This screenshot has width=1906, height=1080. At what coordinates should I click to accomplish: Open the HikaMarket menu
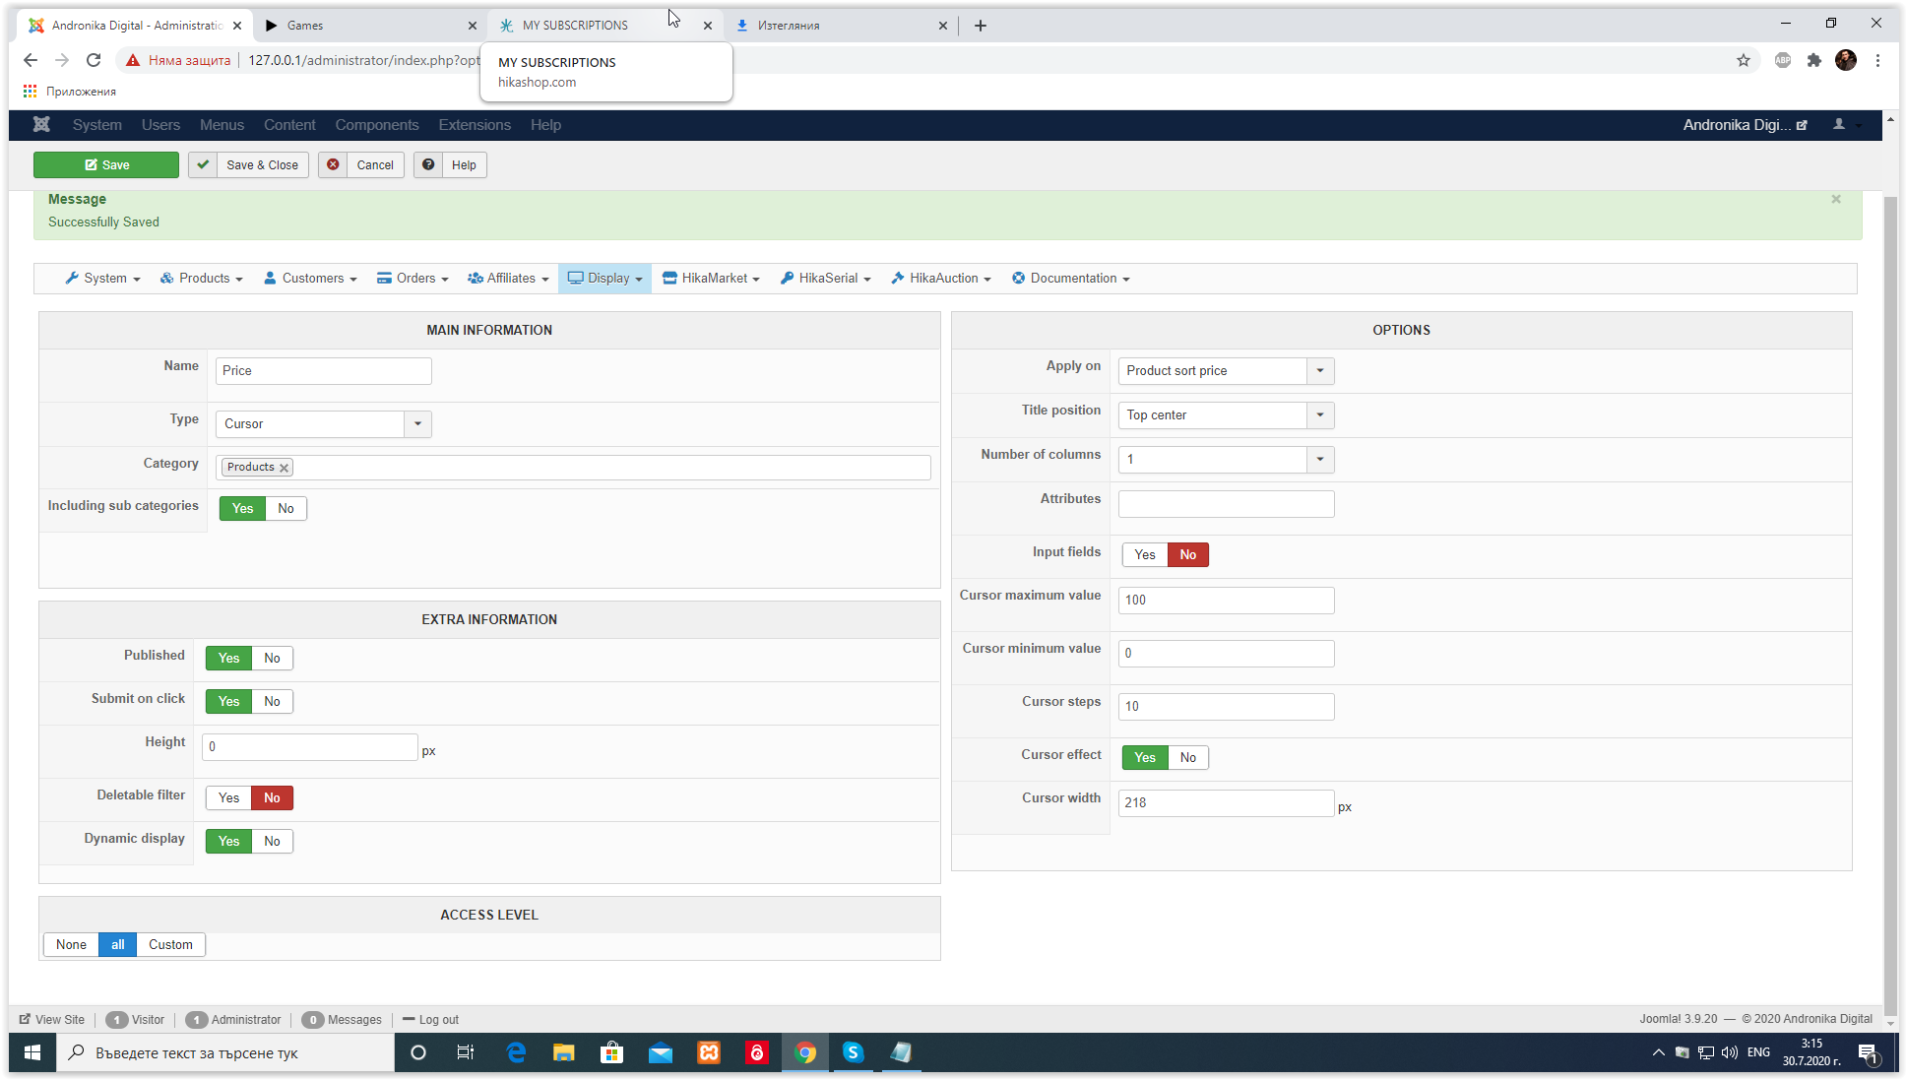tap(711, 278)
